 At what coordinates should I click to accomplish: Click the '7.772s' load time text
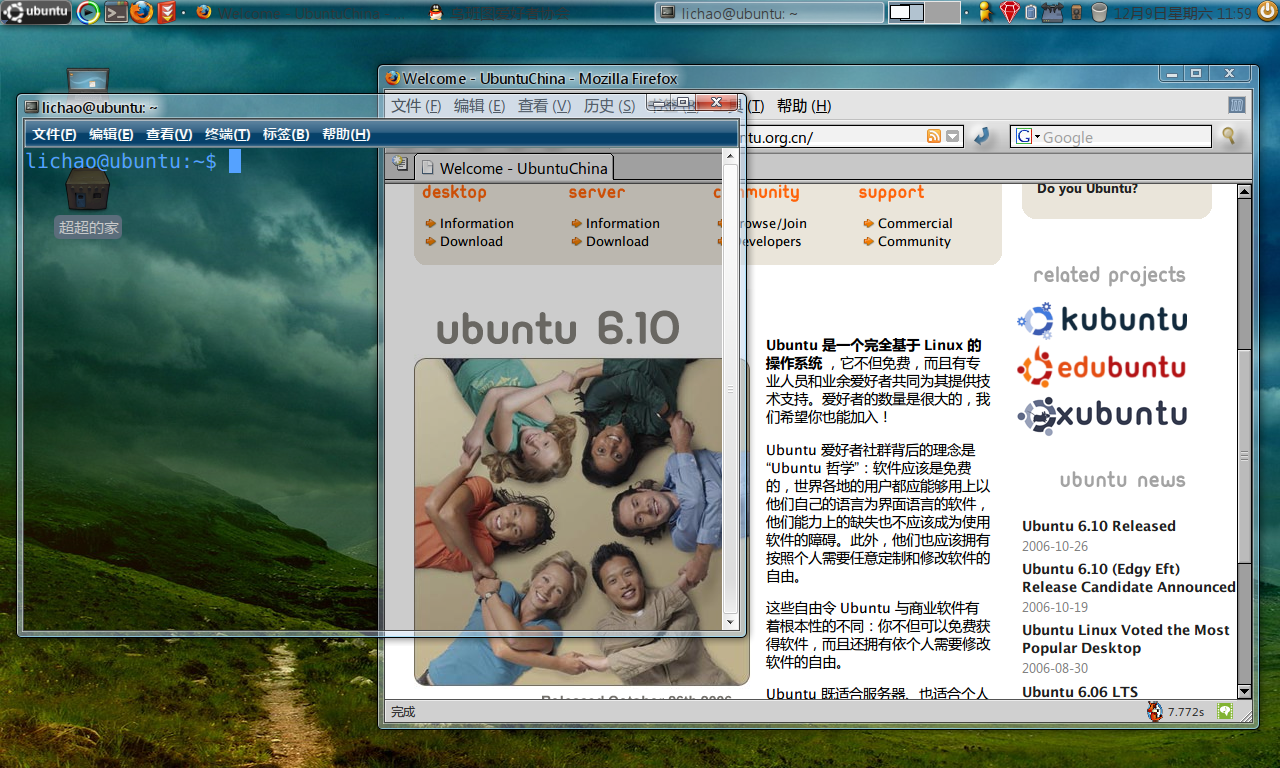tap(1185, 712)
